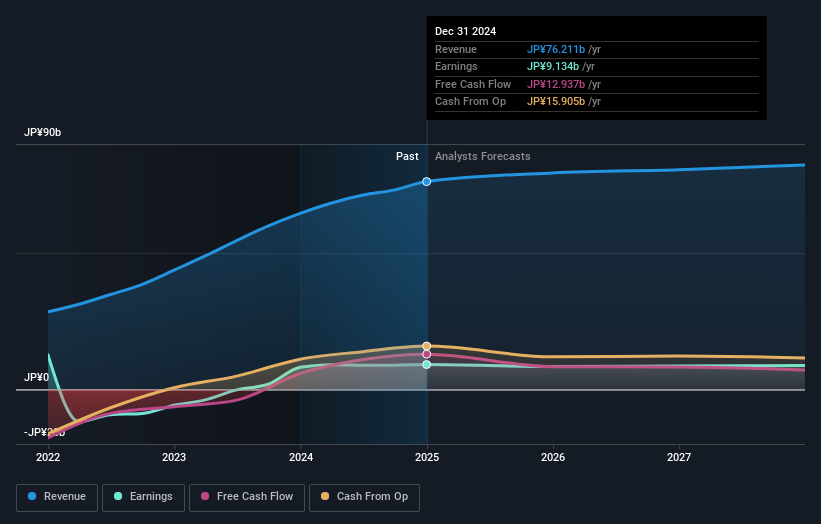Click the JP¥90b y-axis label
This screenshot has height=524, width=821.
(42, 132)
